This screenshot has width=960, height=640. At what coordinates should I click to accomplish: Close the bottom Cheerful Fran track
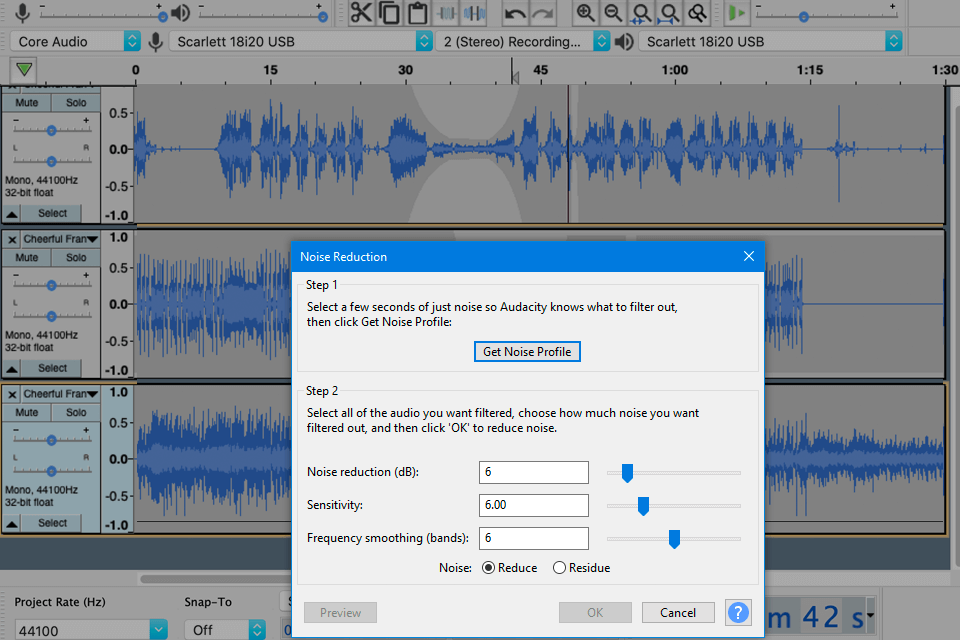(x=12, y=394)
